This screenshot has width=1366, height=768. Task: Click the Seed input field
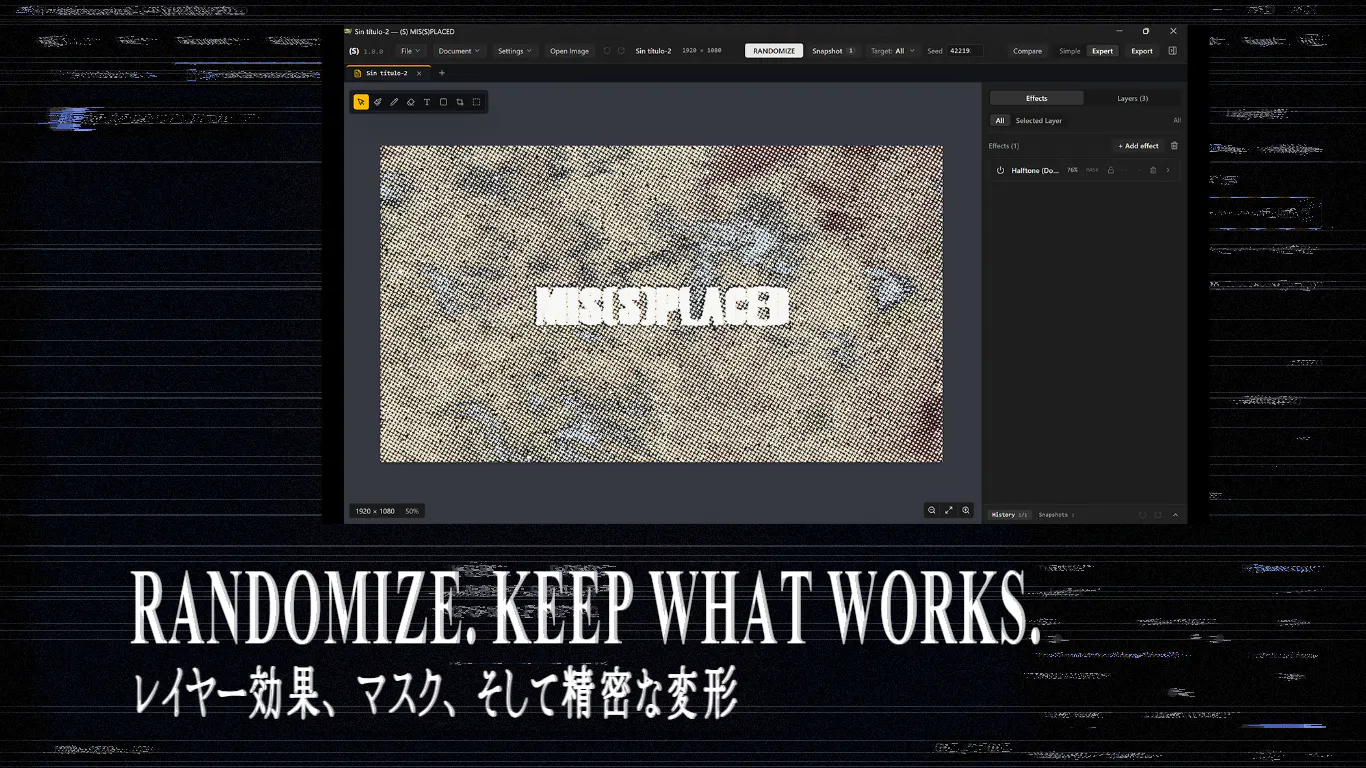click(x=964, y=51)
